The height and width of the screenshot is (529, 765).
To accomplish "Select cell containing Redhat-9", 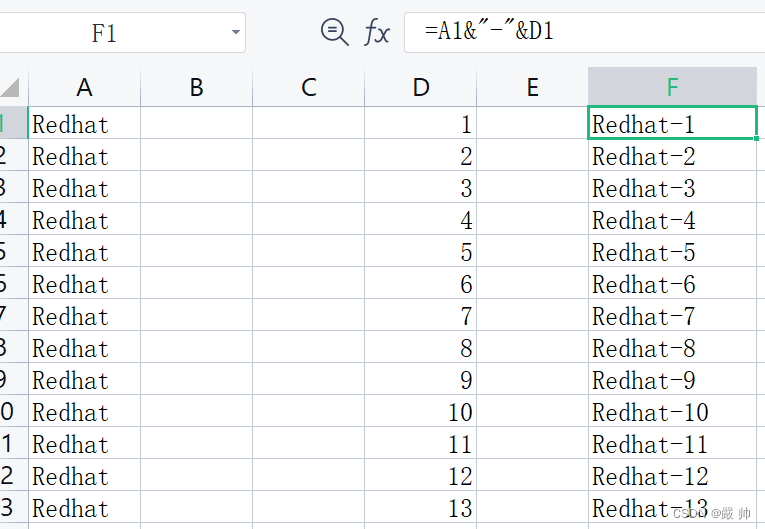I will 672,379.
